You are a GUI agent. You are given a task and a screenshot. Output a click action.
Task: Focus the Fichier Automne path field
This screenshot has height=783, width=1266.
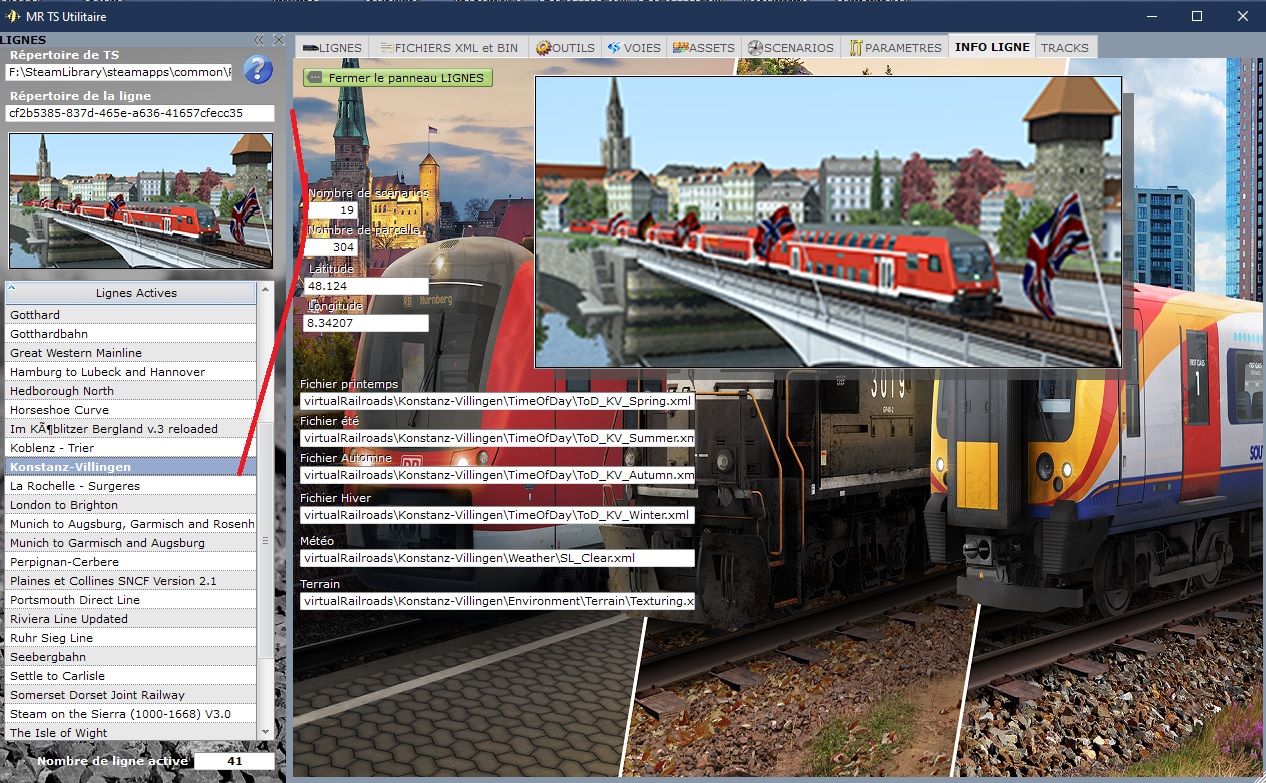[x=497, y=475]
